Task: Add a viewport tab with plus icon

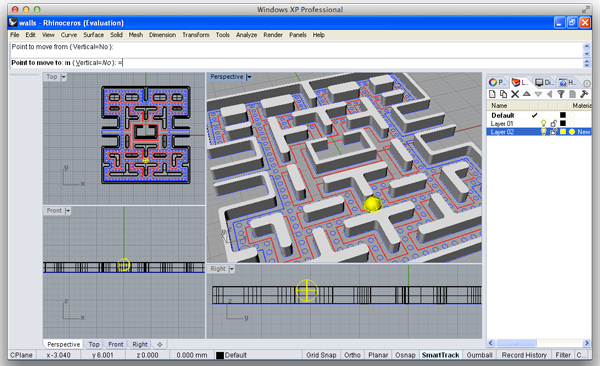Action: tap(160, 344)
